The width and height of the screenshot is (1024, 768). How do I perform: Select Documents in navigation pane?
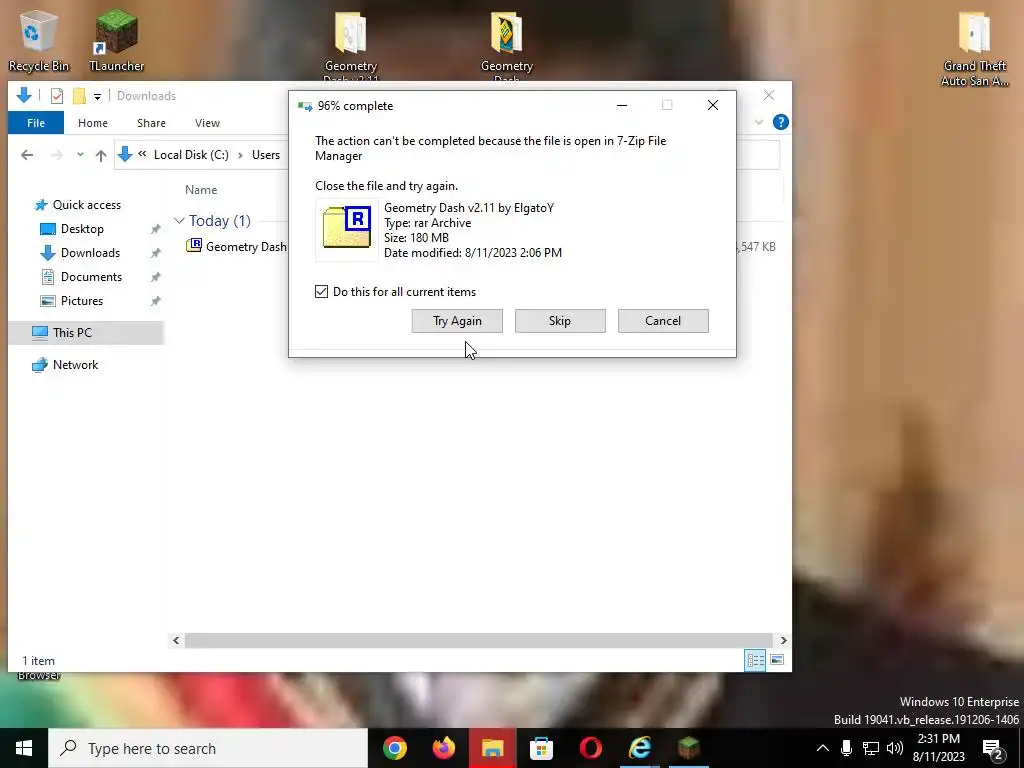(91, 277)
